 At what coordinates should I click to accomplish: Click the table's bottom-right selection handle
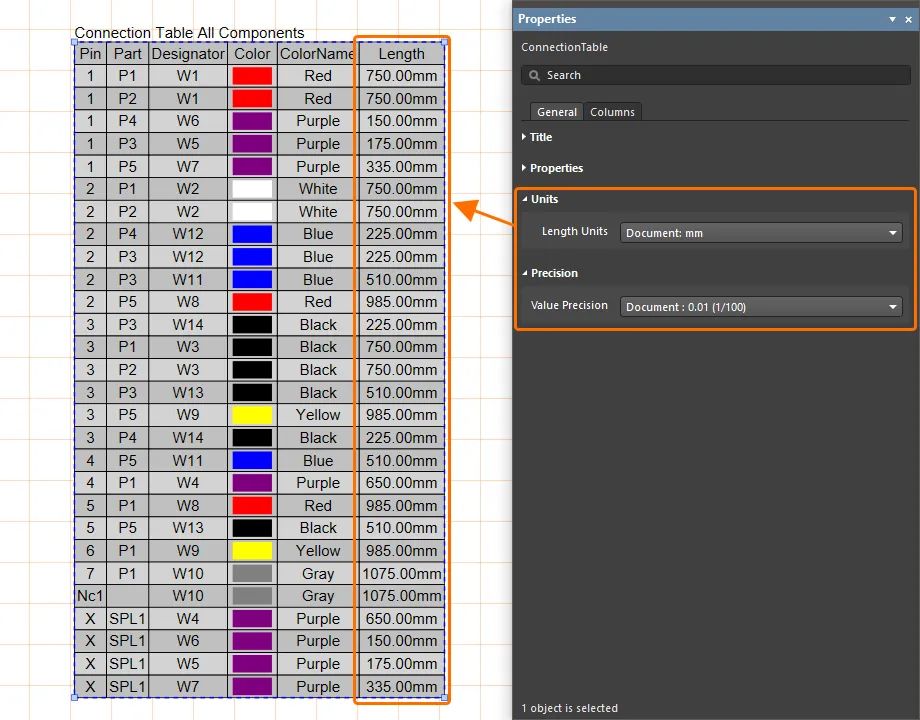[444, 697]
